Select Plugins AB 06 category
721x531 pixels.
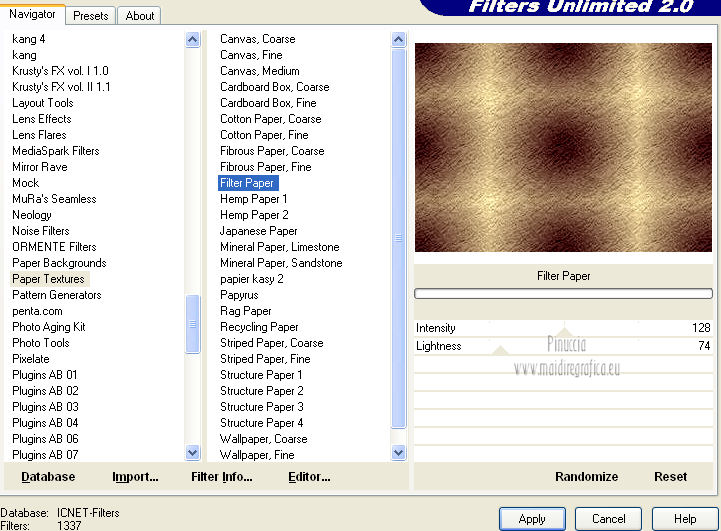click(x=45, y=439)
